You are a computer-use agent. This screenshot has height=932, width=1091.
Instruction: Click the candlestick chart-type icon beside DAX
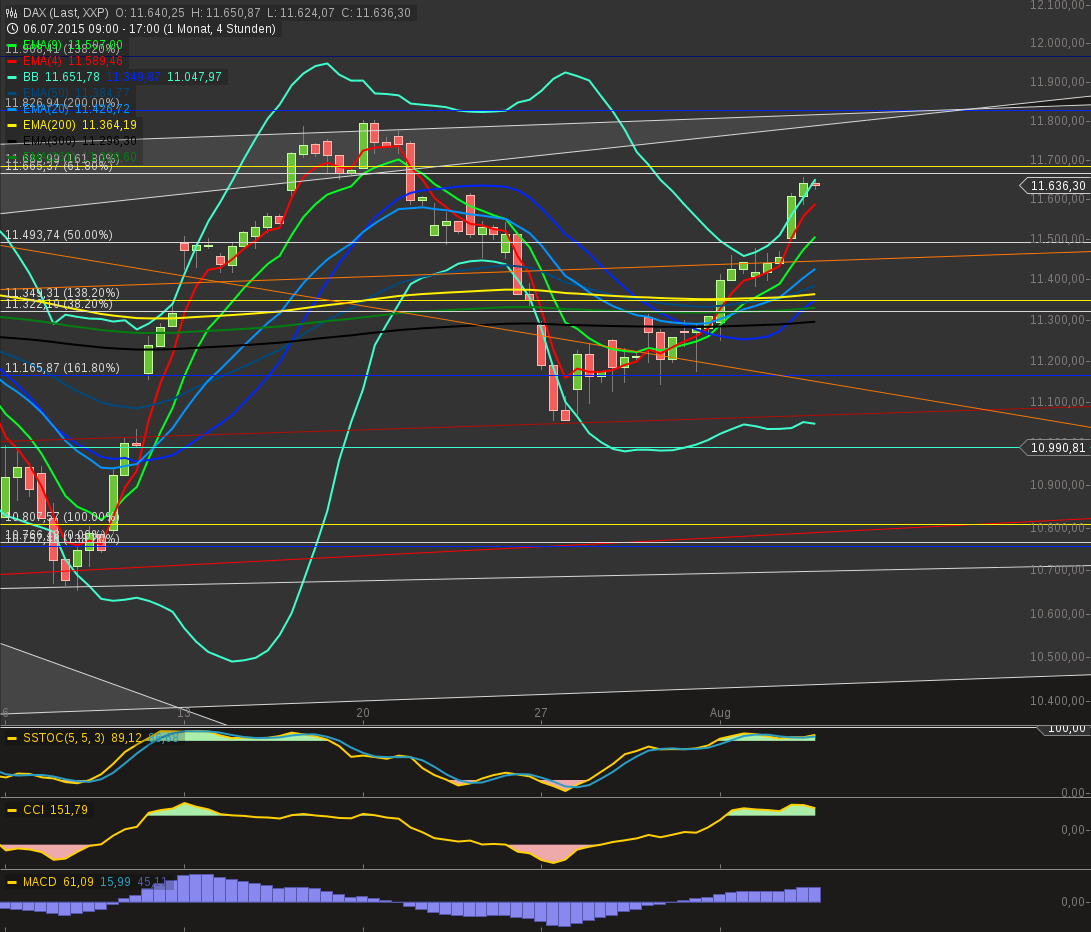click(x=12, y=13)
